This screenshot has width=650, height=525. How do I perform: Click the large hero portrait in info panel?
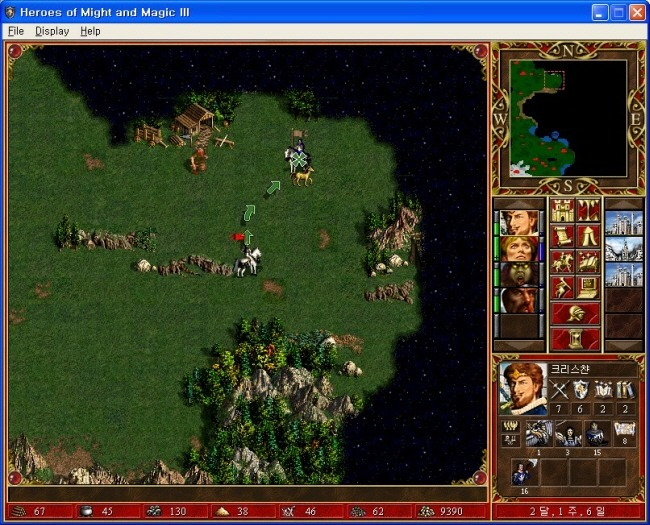coord(523,389)
